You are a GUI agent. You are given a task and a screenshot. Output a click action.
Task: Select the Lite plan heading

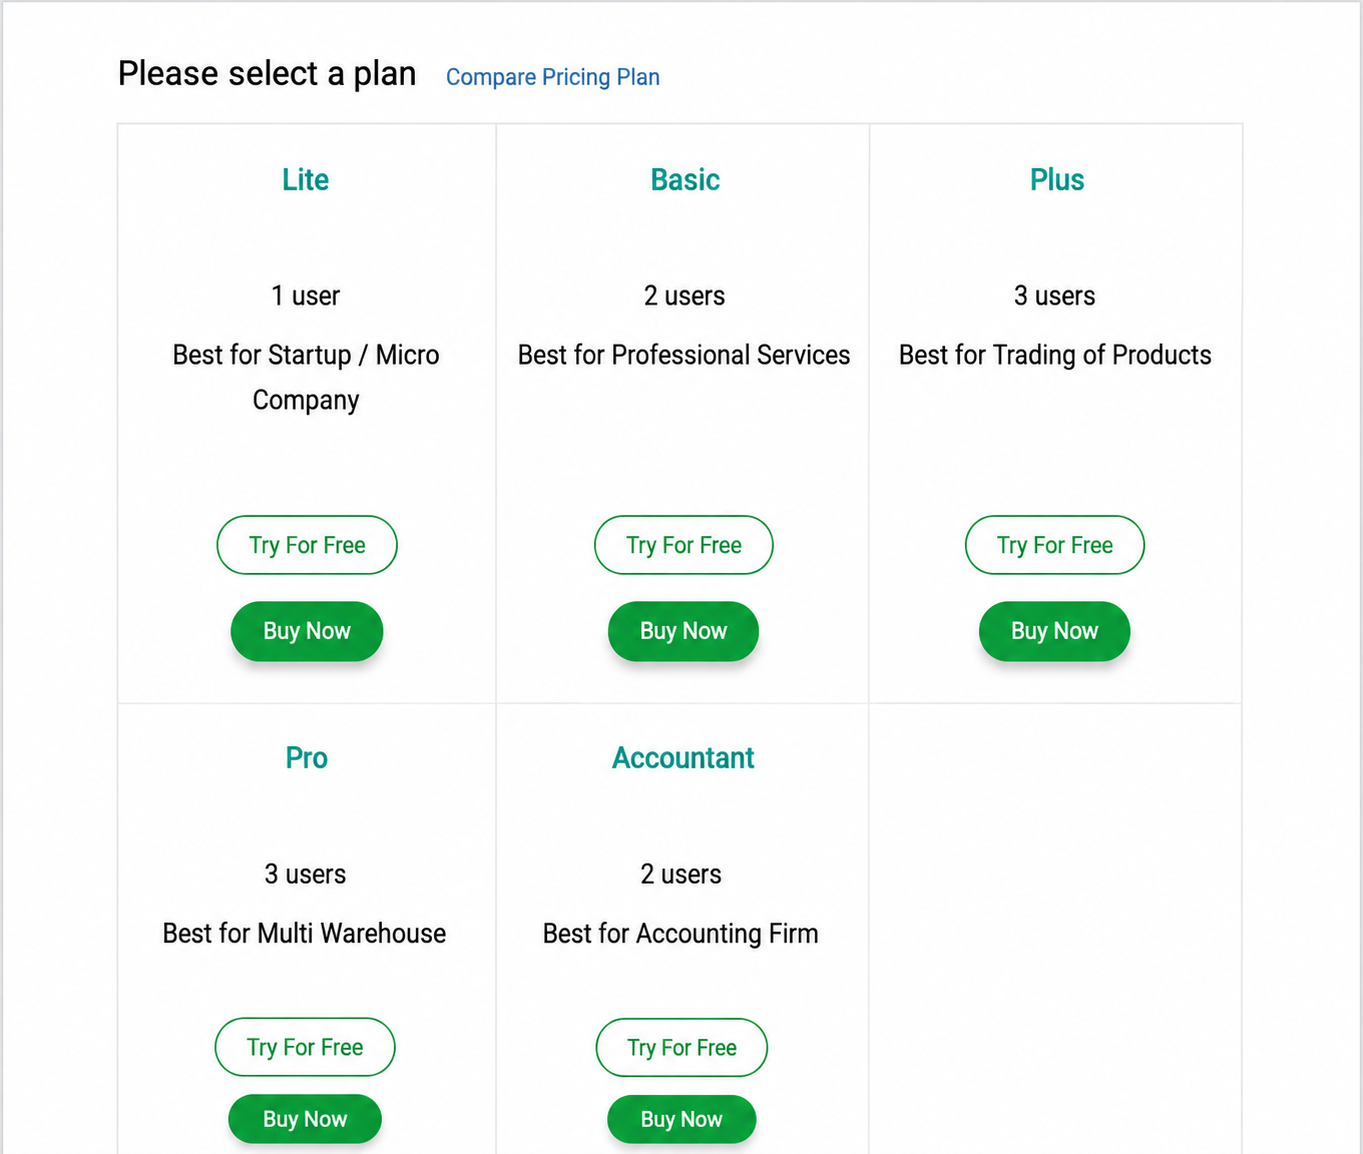pos(305,180)
